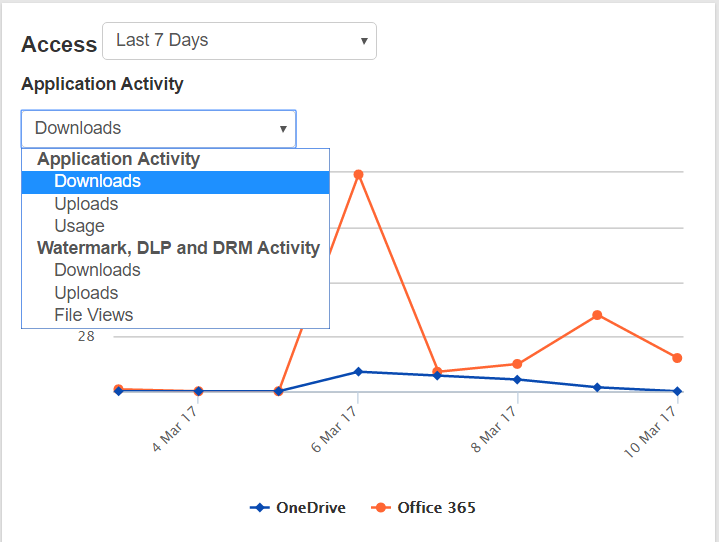Open the Last 7 Days time range dropdown
This screenshot has height=542, width=719.
click(239, 41)
